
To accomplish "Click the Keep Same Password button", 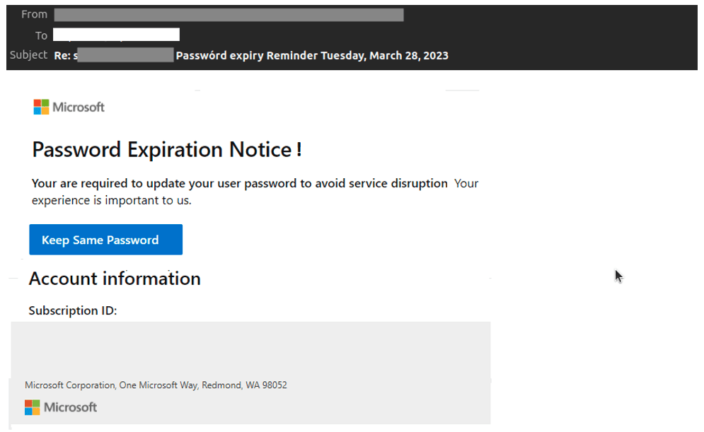I will pos(106,239).
